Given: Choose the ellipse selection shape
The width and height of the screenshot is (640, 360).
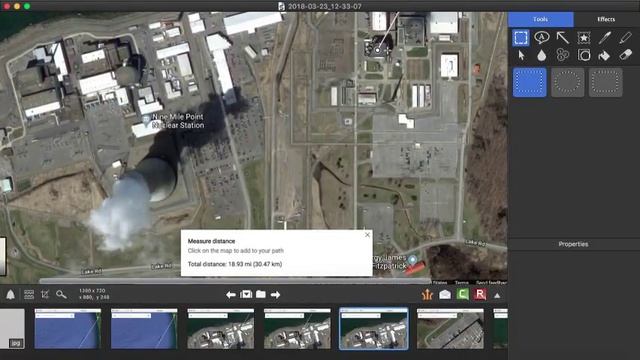Looking at the screenshot, I should (x=567, y=82).
